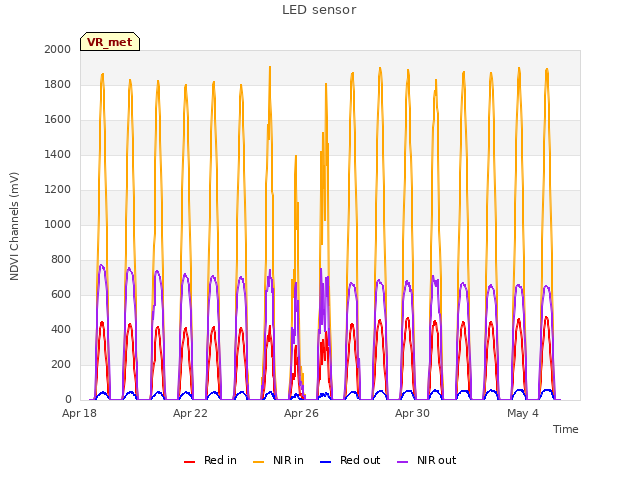Click the purple NIR out legend swatch
640x480 pixels.
coord(402,462)
